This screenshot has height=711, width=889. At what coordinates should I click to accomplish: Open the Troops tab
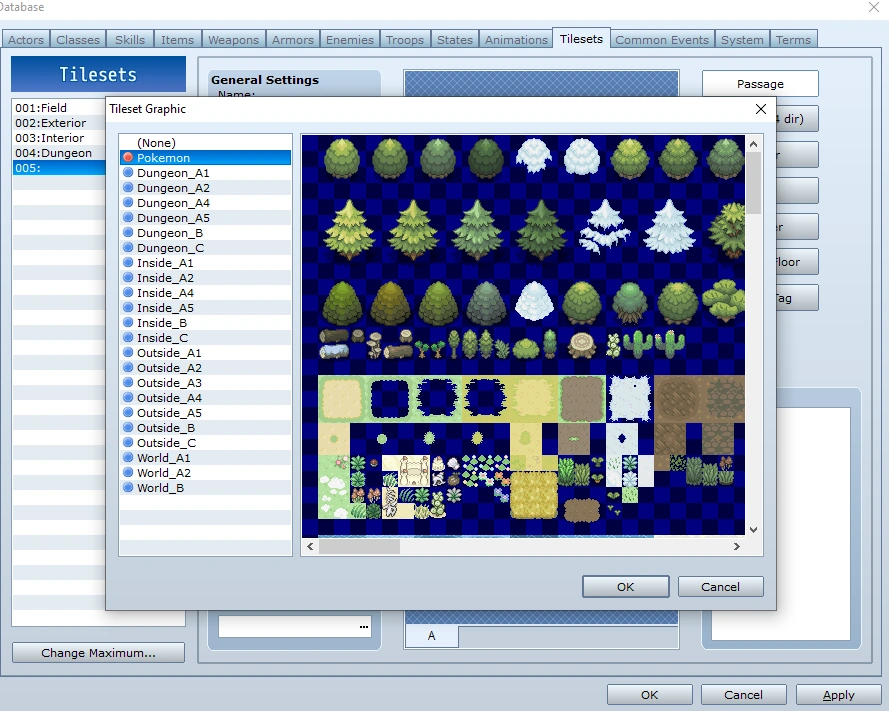coord(405,40)
